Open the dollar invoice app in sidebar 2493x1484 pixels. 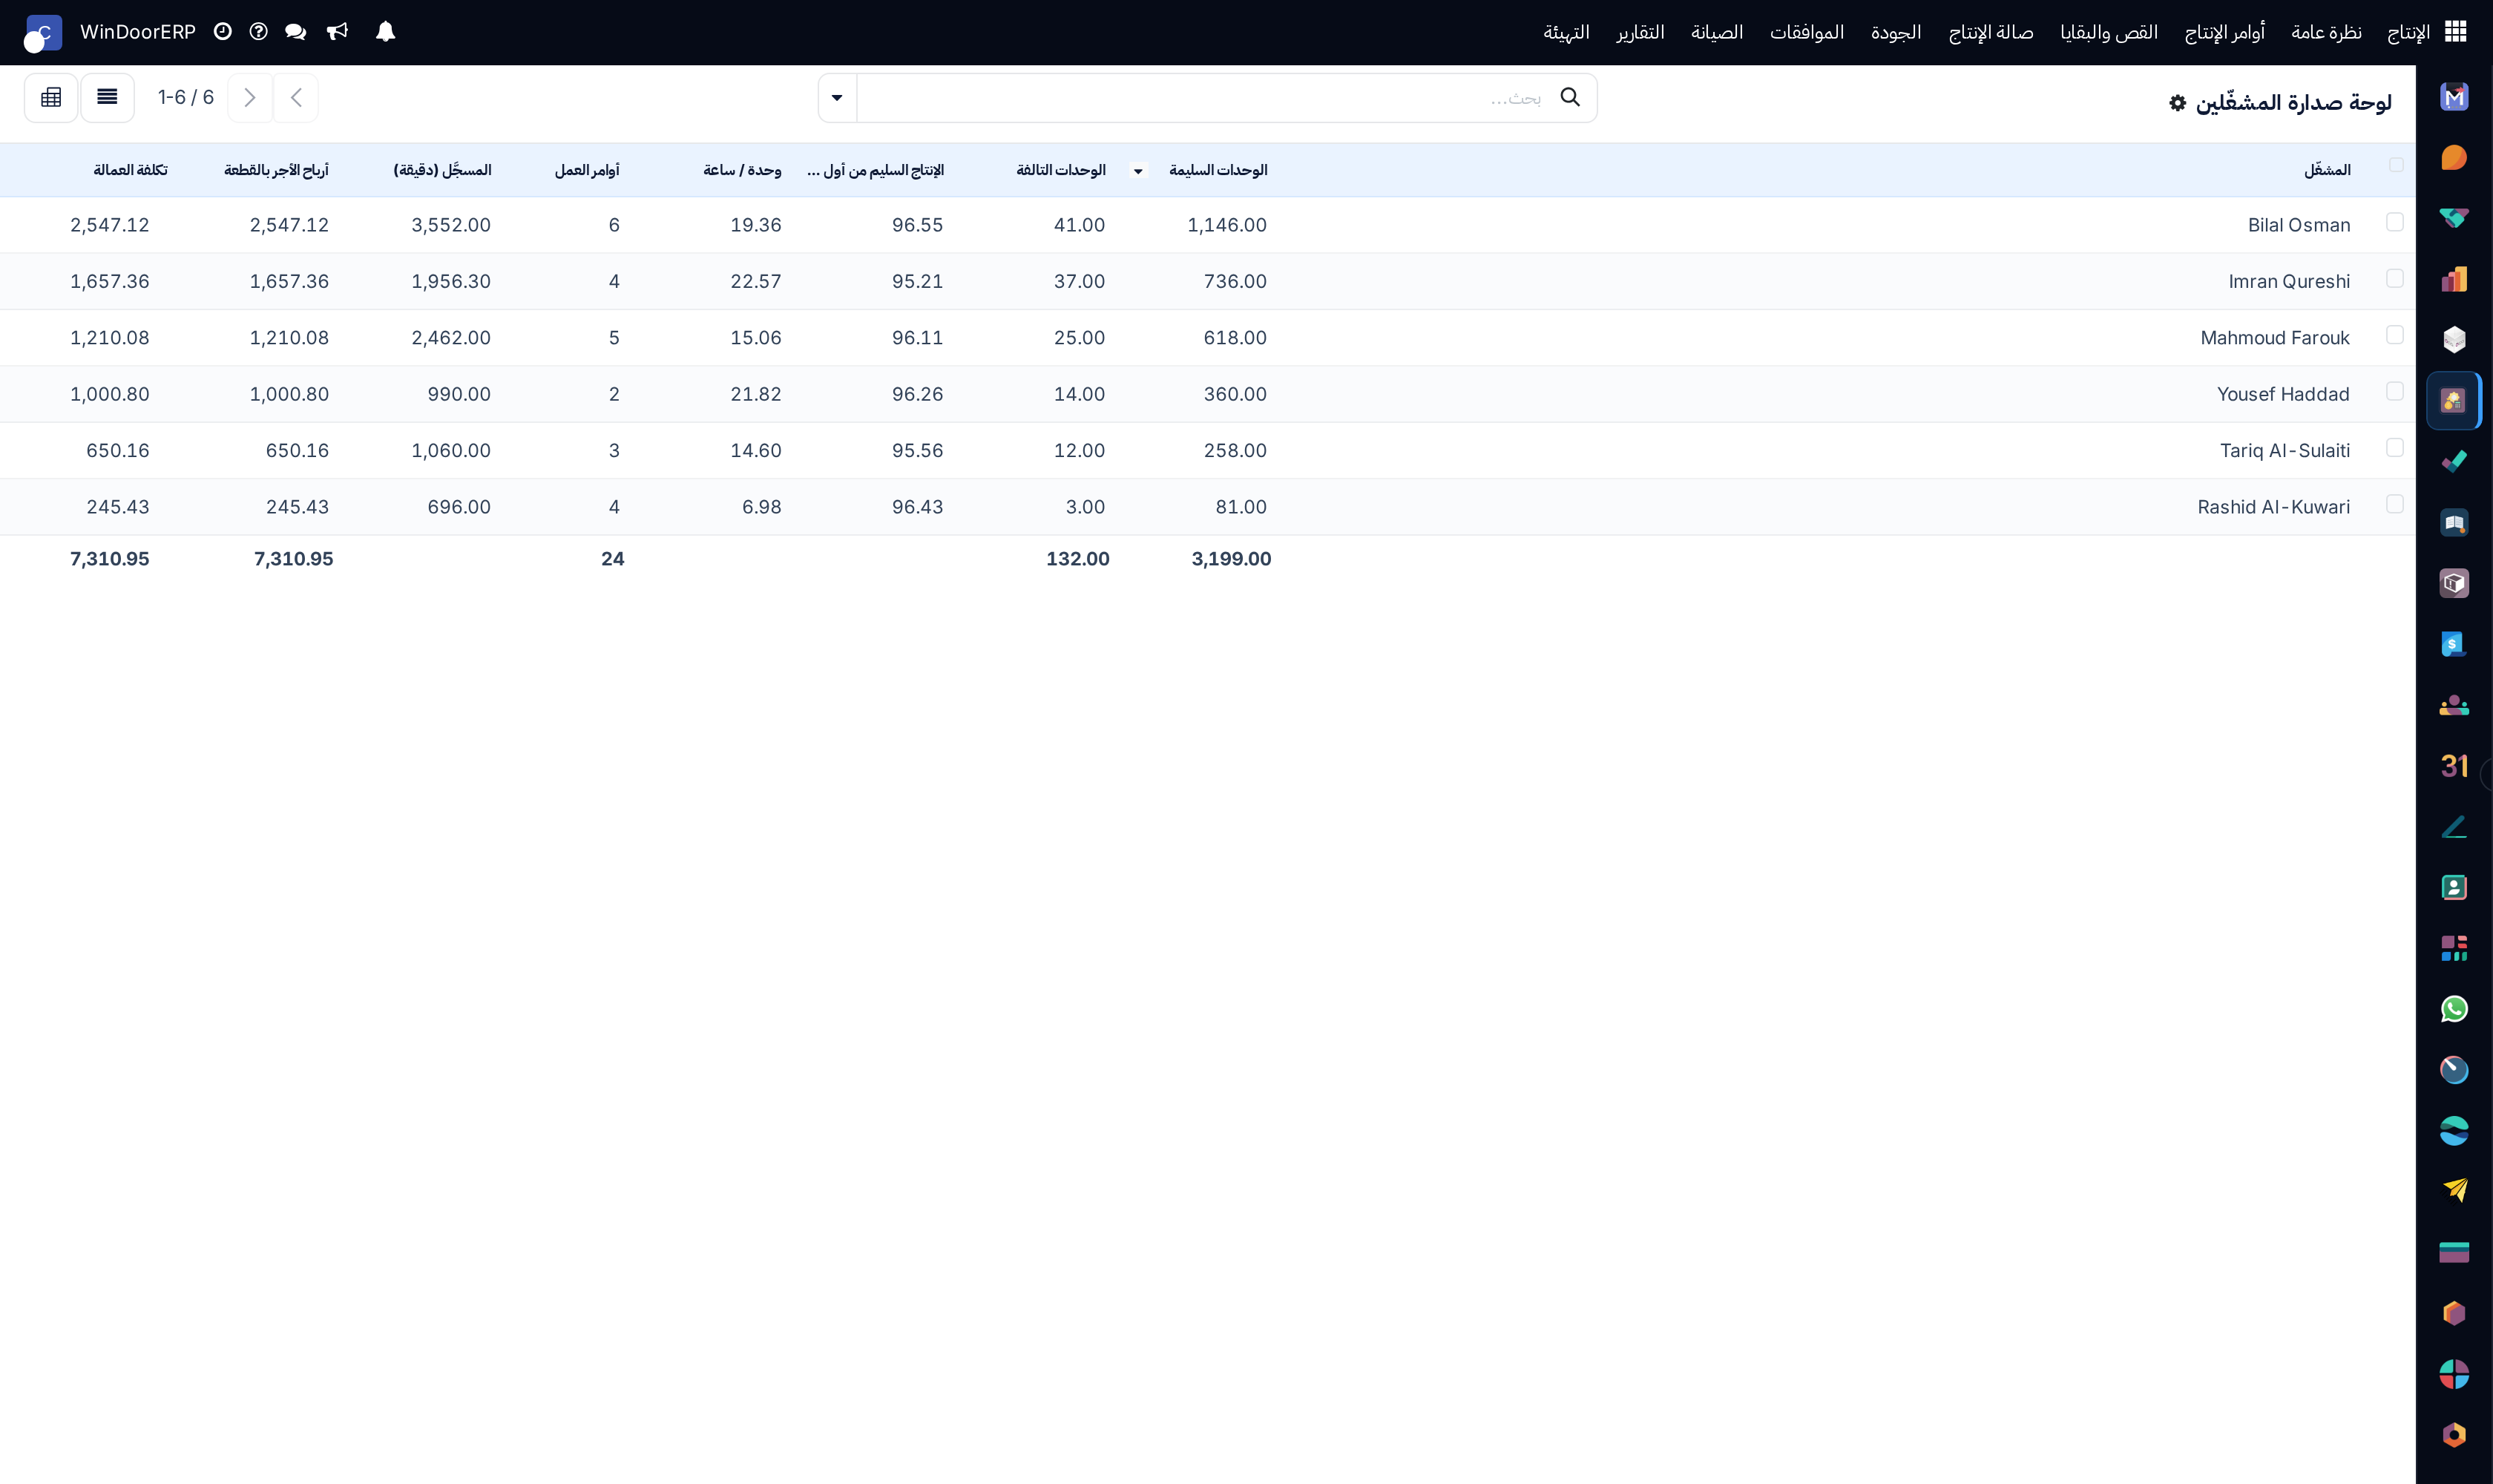tap(2454, 644)
